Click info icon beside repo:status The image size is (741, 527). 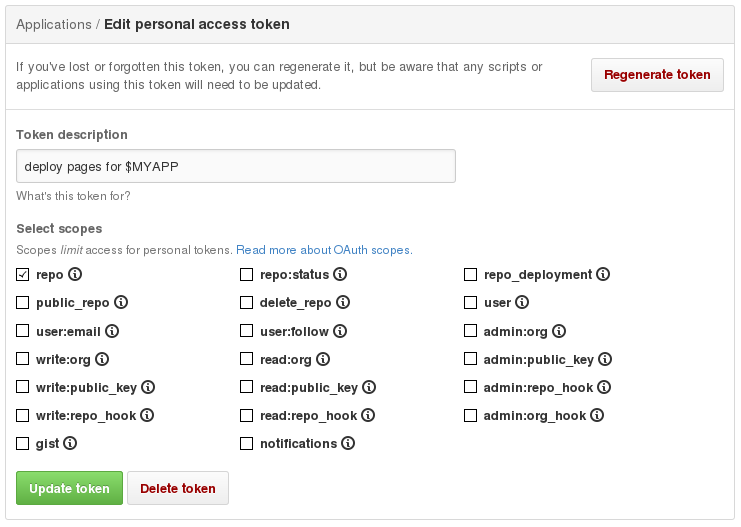pyautogui.click(x=341, y=274)
